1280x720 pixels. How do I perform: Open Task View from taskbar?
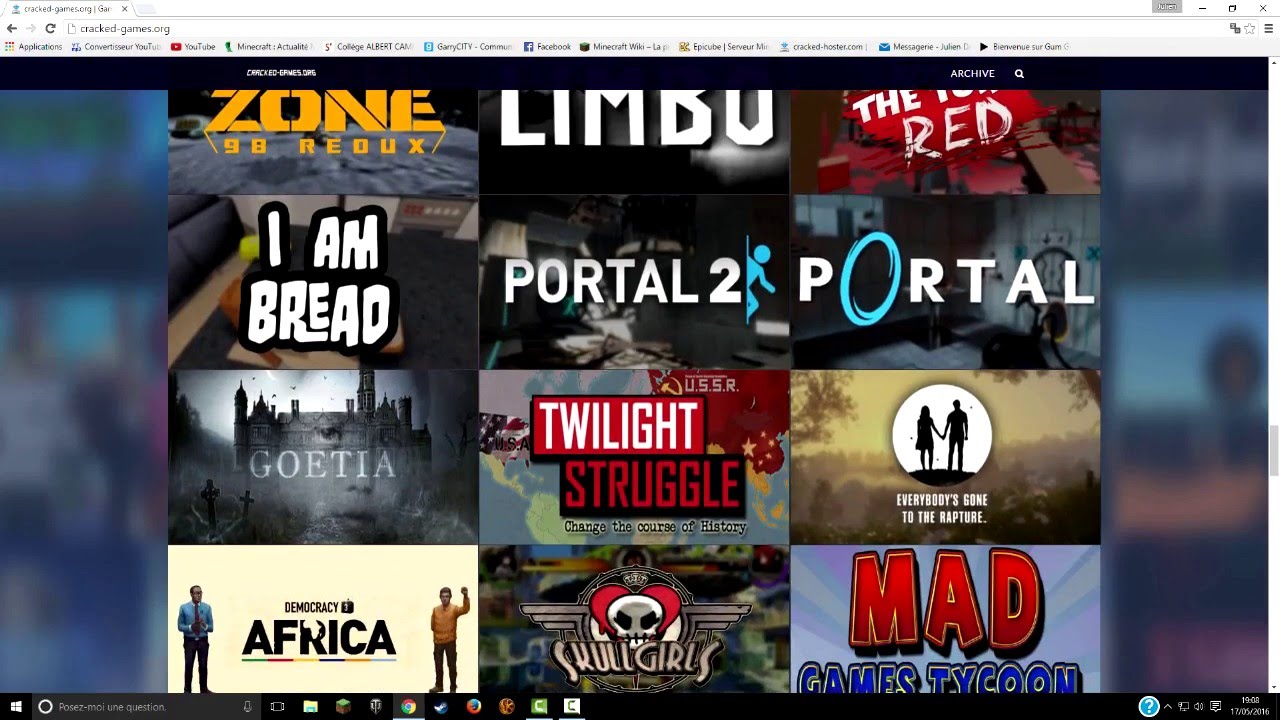coord(277,706)
